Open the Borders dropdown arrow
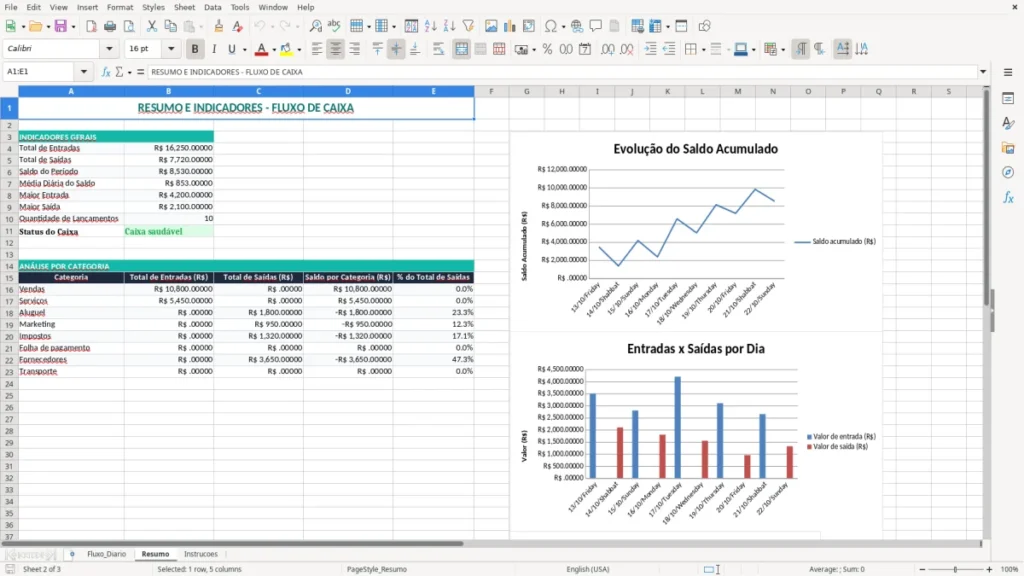The image size is (1024, 576). [x=703, y=50]
